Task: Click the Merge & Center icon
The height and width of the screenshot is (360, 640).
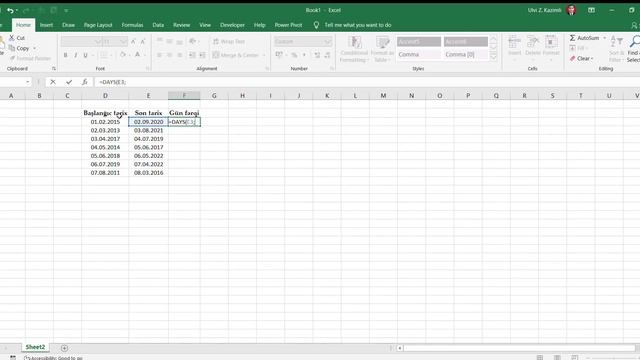Action: [x=216, y=55]
